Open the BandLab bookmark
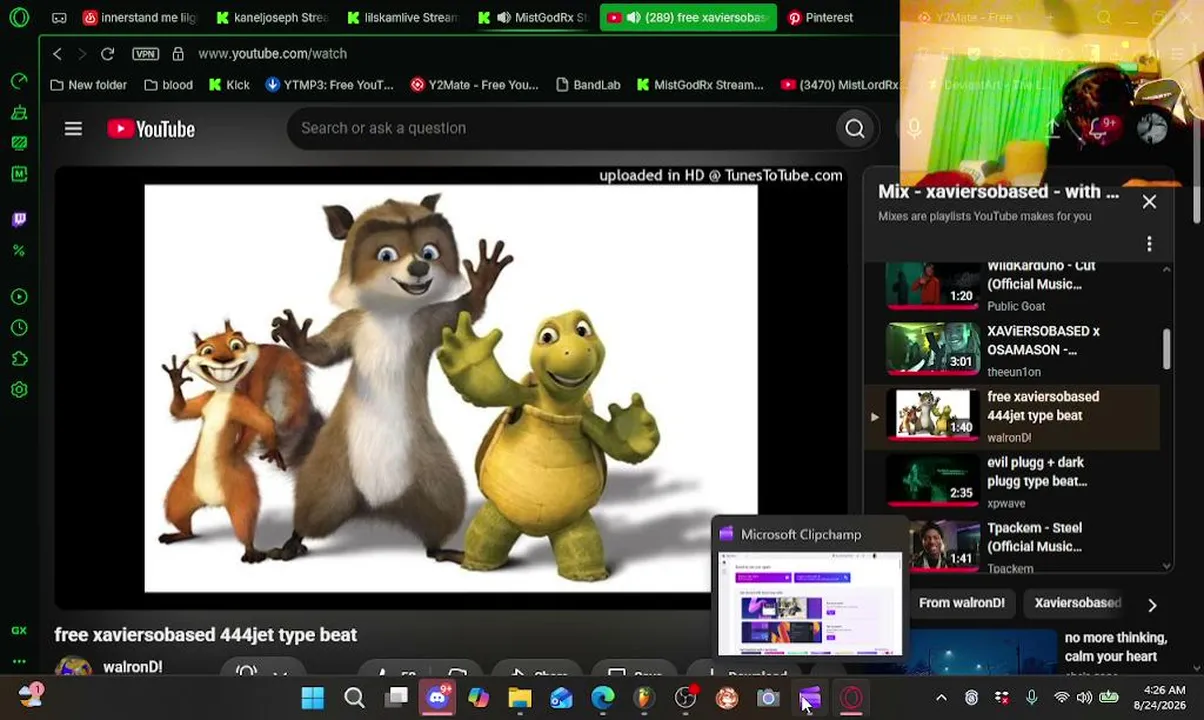 587,85
